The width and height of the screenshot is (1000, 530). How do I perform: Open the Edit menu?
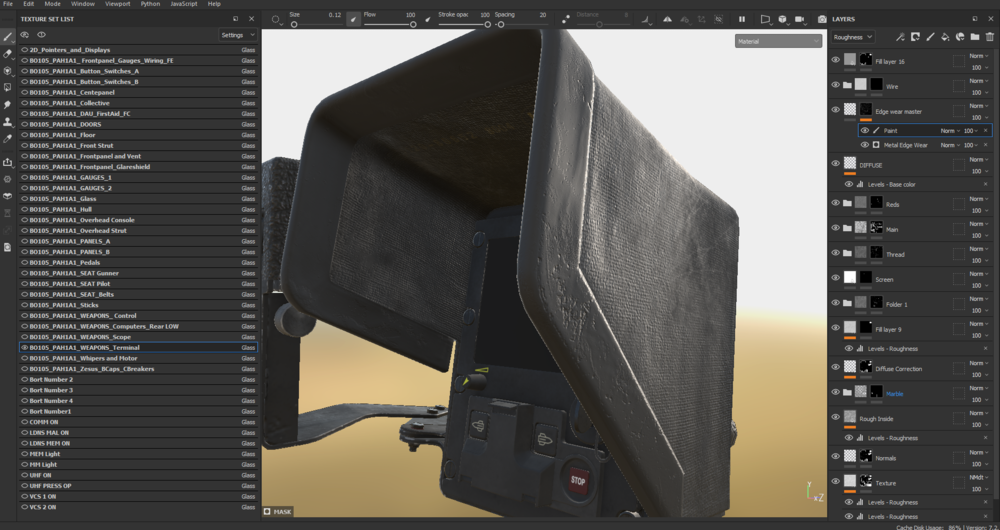[29, 4]
